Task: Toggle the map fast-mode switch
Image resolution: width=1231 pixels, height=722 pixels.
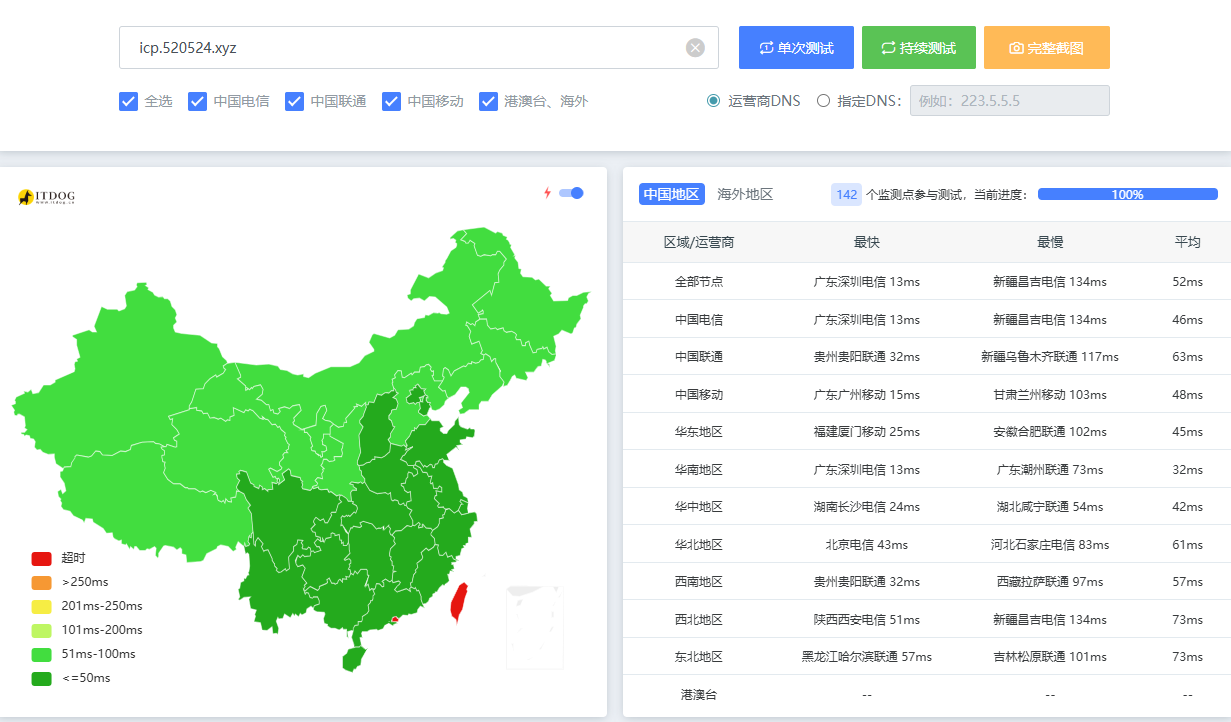Action: click(x=571, y=193)
